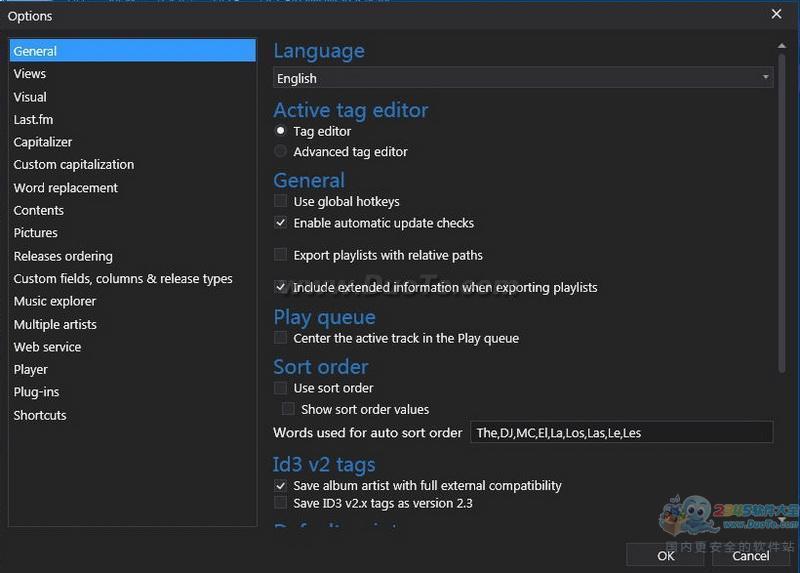This screenshot has height=573, width=800.
Task: Select Multiple artists category
Action: pyautogui.click(x=133, y=325)
